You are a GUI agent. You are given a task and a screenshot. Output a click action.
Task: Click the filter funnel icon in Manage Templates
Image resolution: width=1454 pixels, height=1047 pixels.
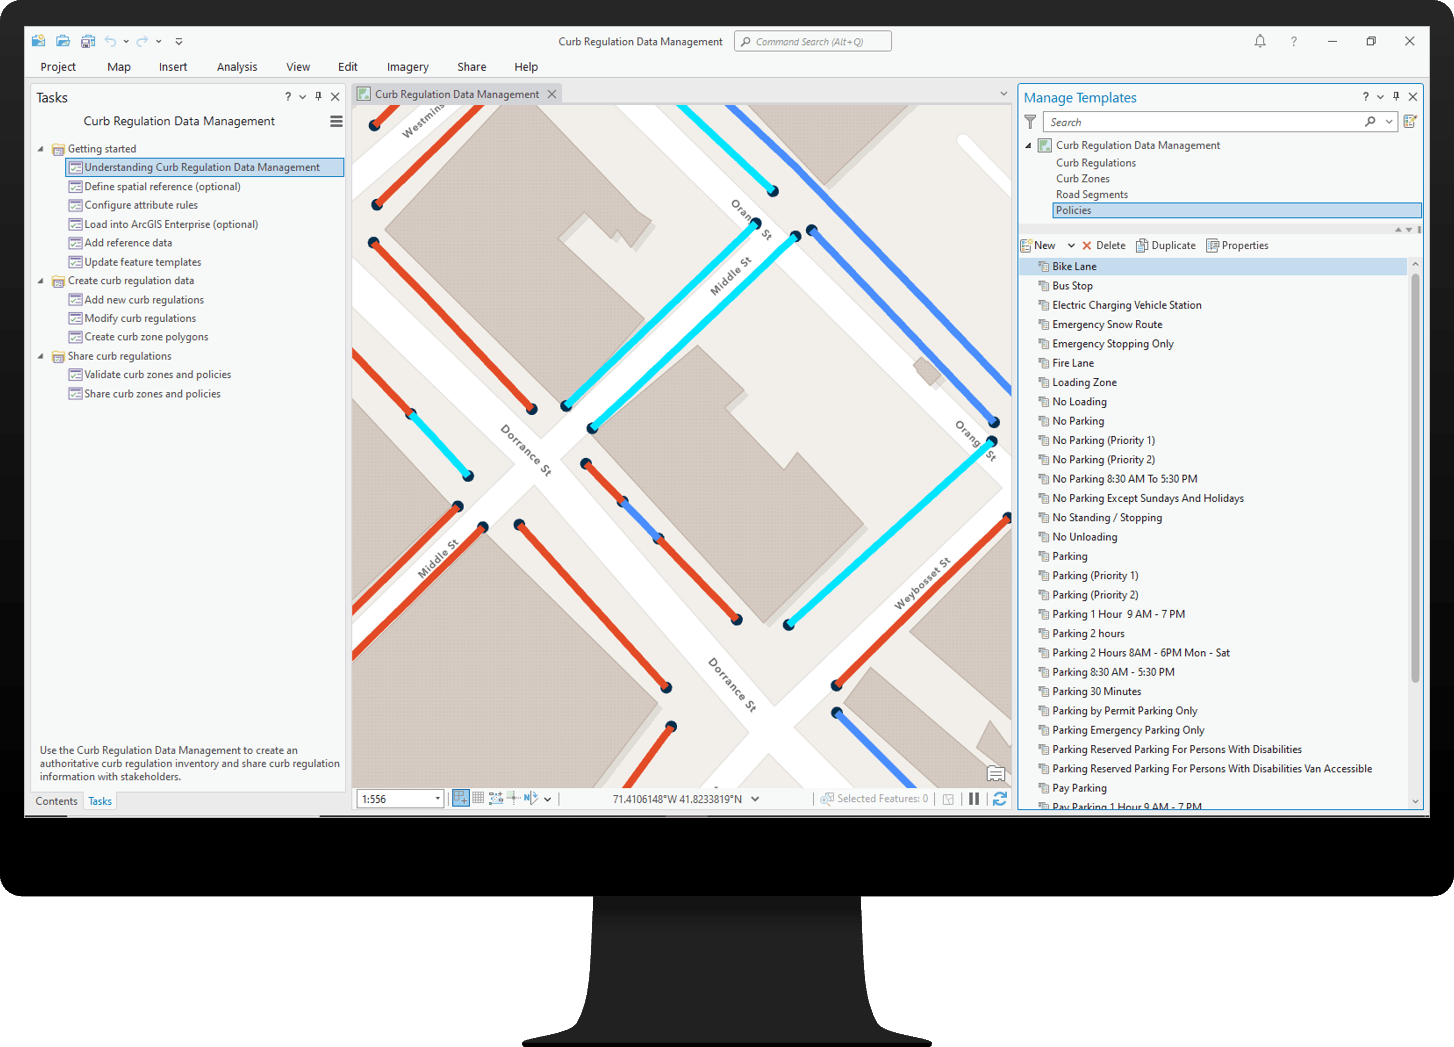coord(1030,122)
